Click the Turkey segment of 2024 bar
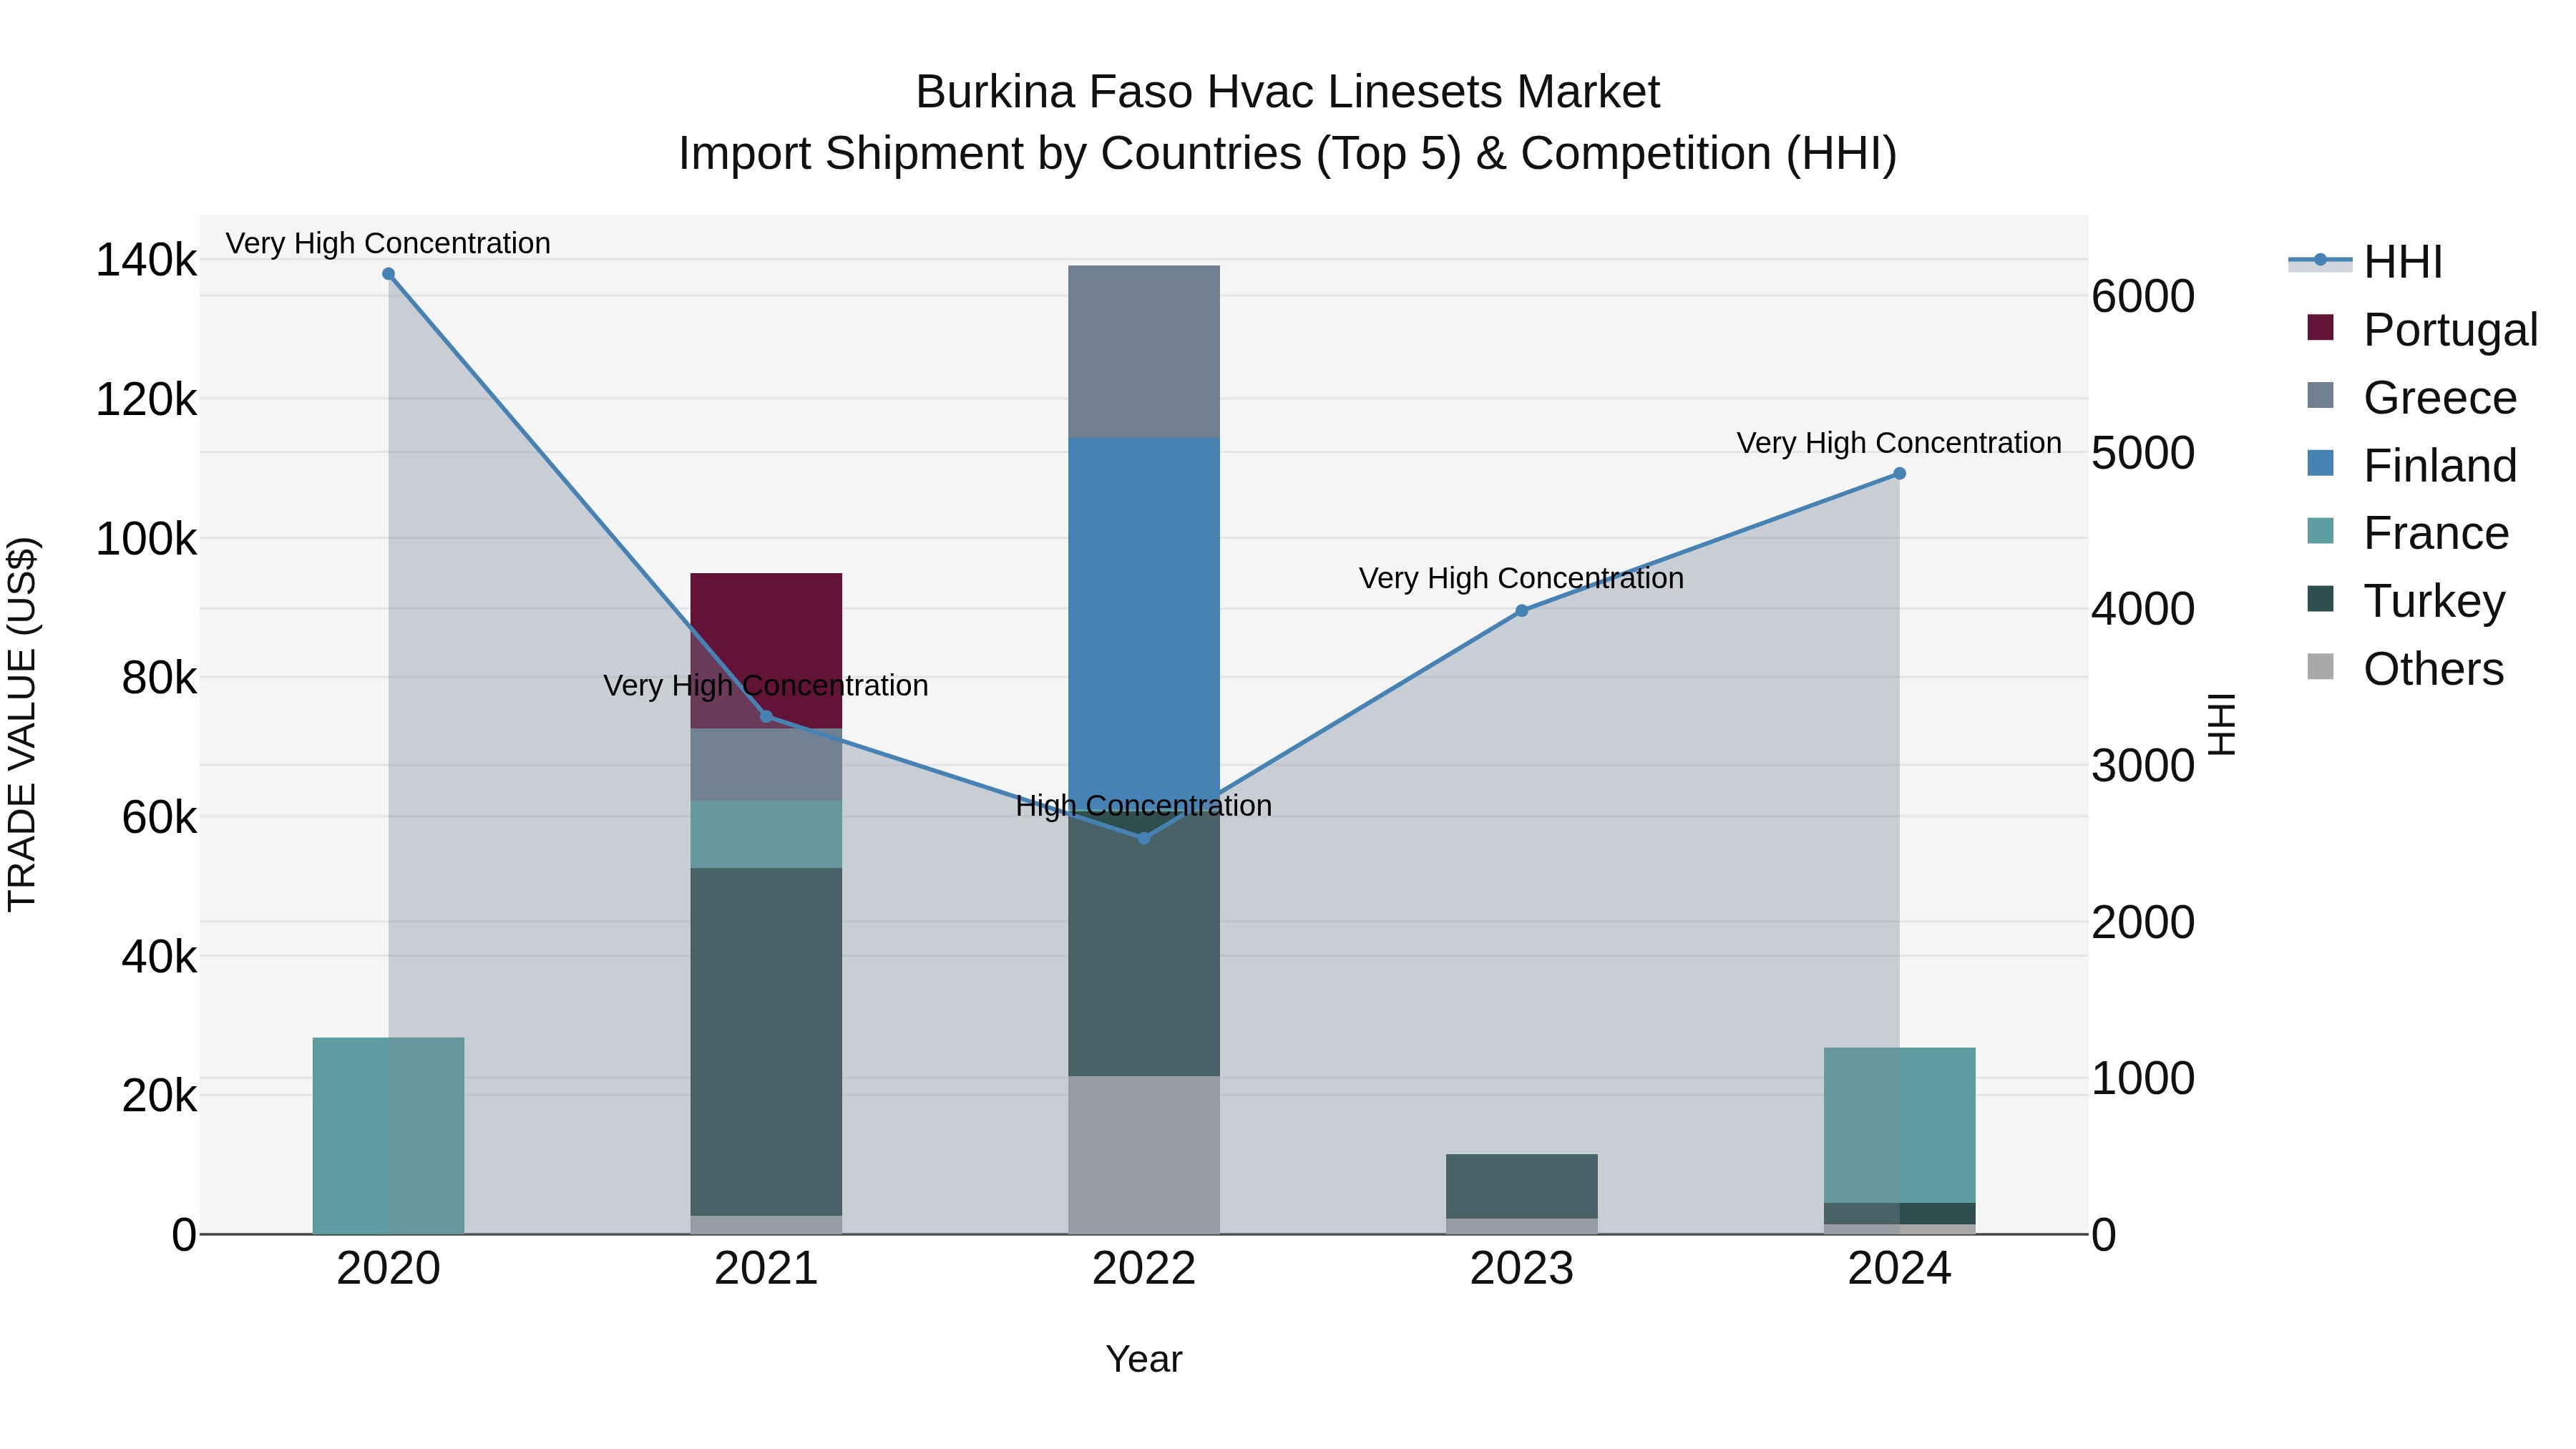2576x1449 pixels. pos(1899,1214)
